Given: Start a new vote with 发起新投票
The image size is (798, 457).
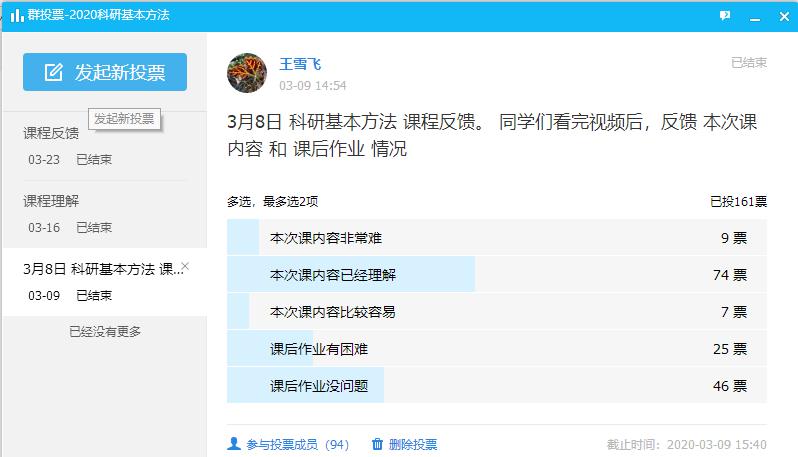Looking at the screenshot, I should [105, 72].
